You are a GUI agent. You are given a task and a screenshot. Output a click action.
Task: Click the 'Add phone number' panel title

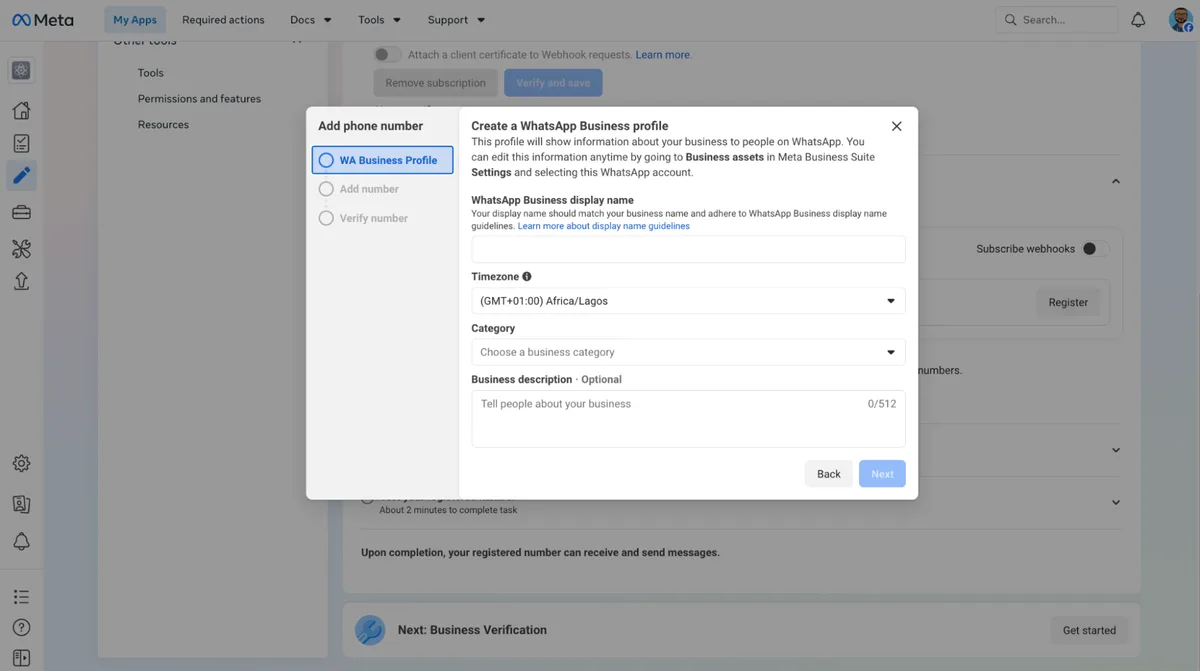click(370, 126)
